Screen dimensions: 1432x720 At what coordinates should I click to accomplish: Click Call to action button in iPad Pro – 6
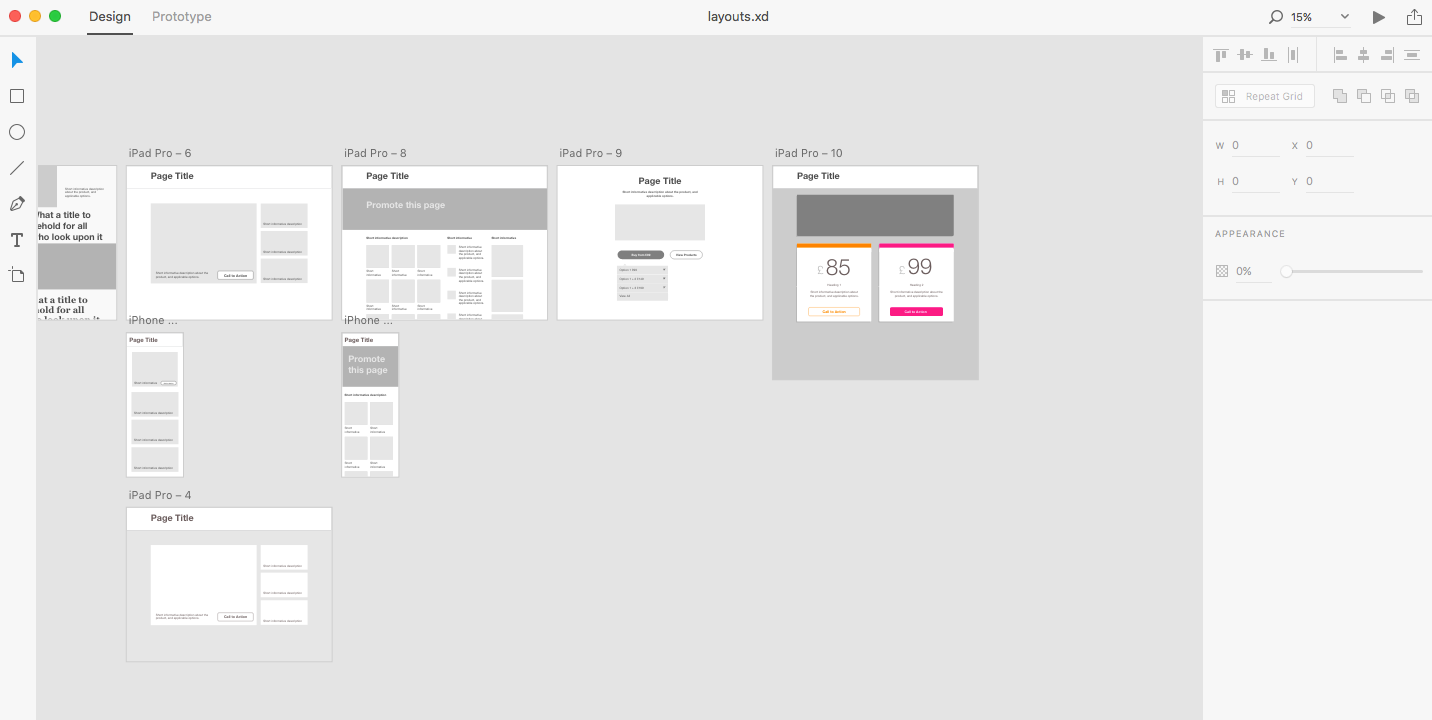236,275
